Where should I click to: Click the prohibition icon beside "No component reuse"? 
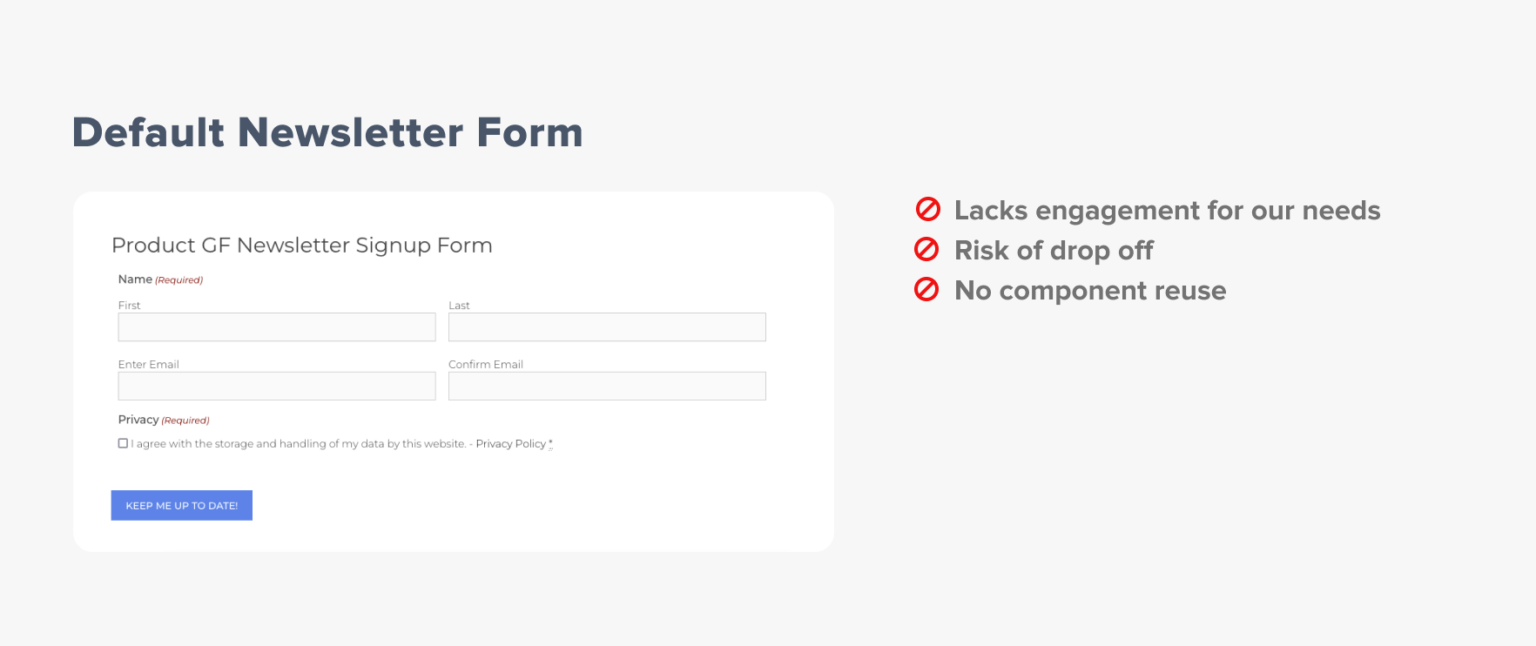pos(928,290)
